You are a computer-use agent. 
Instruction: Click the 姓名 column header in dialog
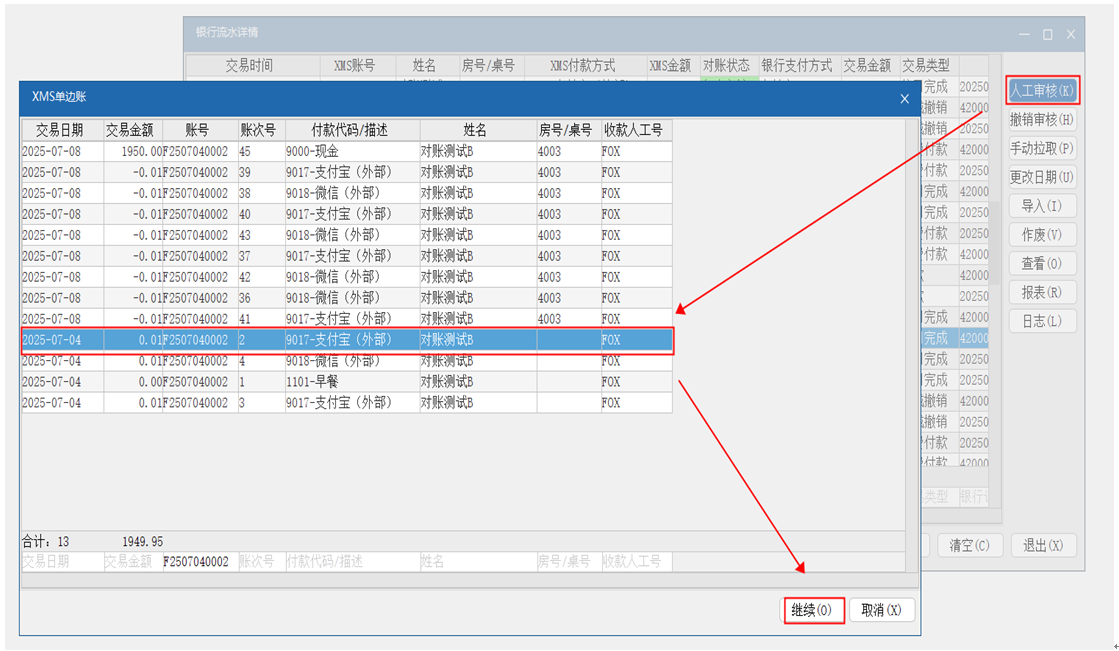477,130
